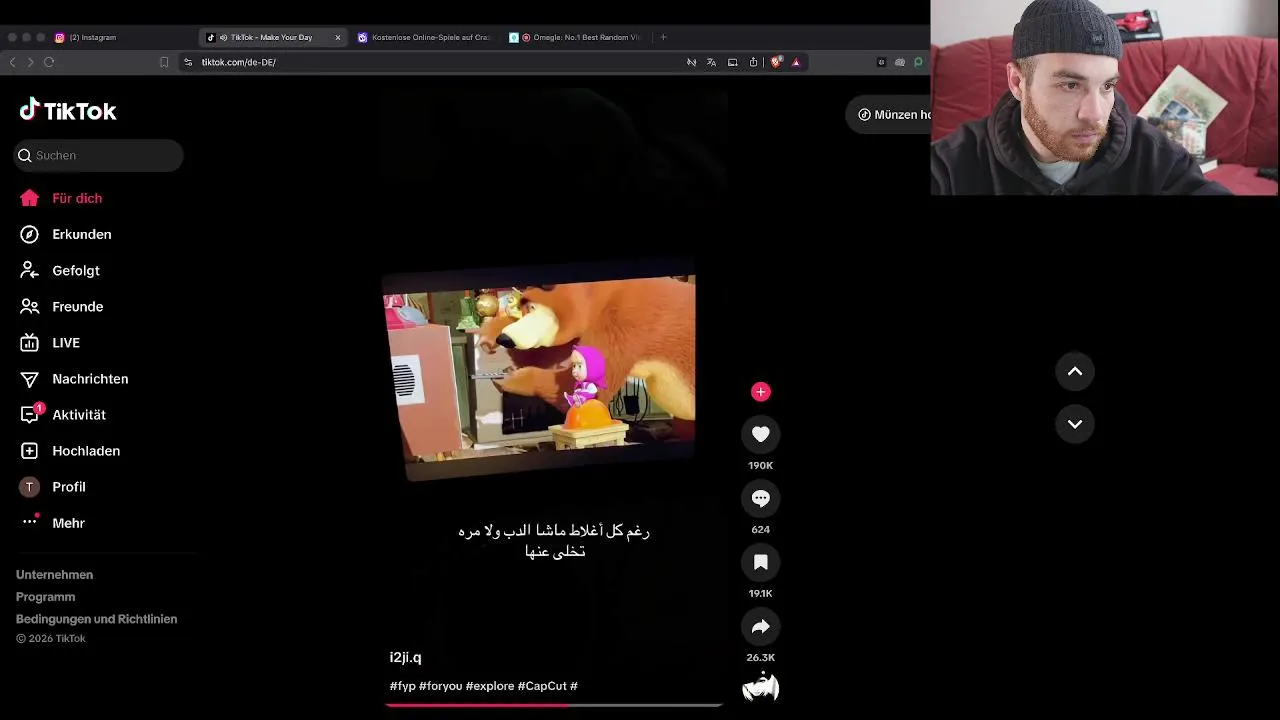Click the Für dich house icon
The image size is (1280, 720).
click(x=30, y=198)
